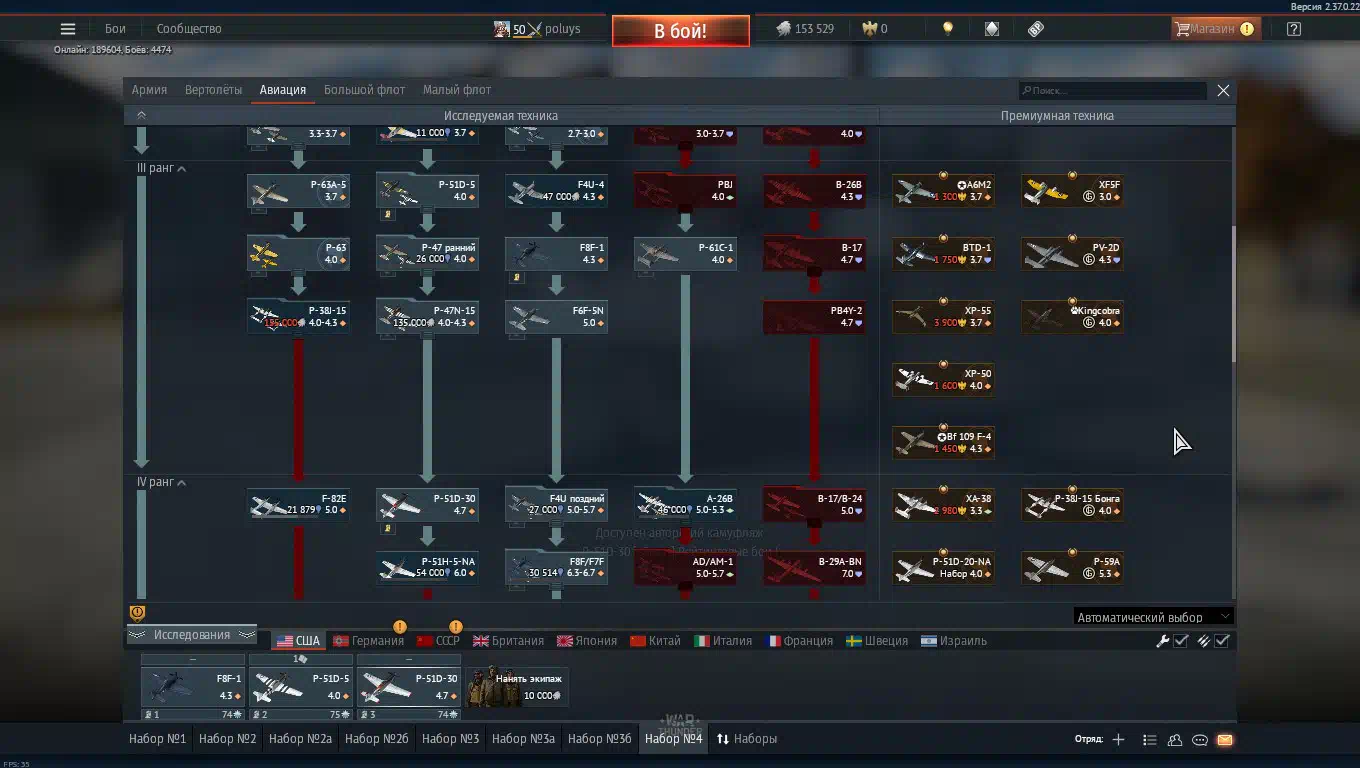
Task: Select the СССР nation tab
Action: tap(438, 641)
